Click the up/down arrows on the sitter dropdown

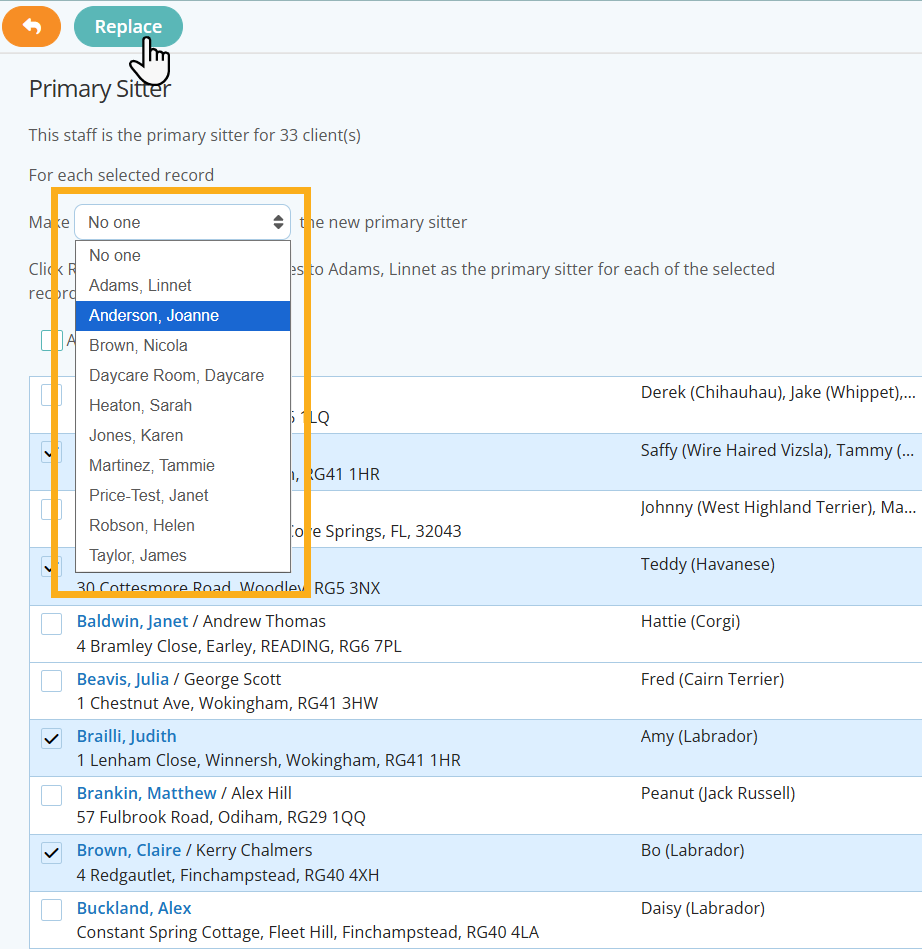tap(278, 221)
